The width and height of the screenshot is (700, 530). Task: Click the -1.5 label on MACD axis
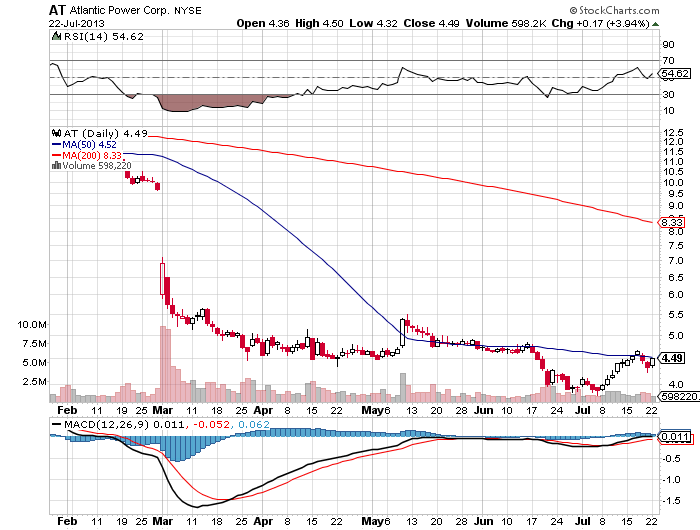[x=673, y=501]
